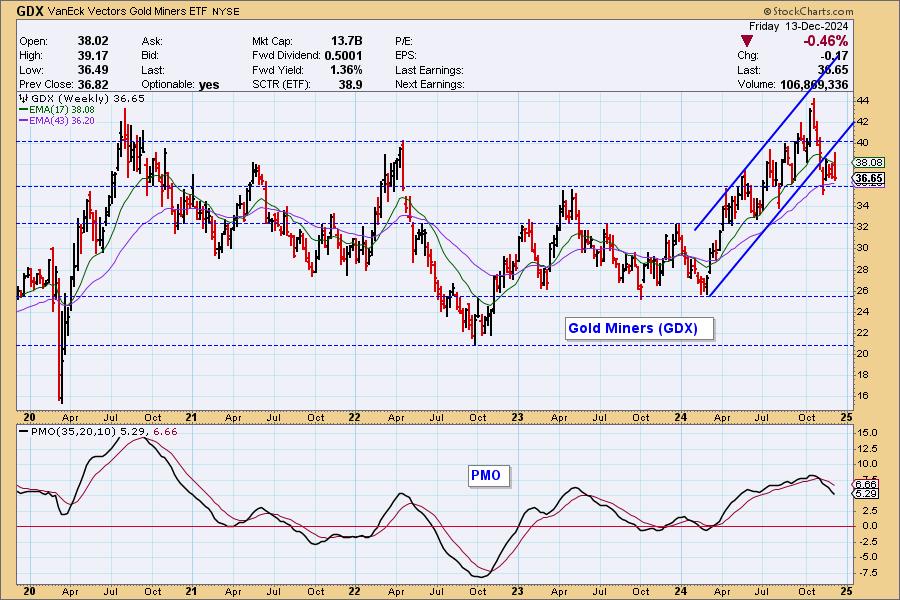Click the Open value 38.02
The width and height of the screenshot is (900, 600).
(93, 41)
